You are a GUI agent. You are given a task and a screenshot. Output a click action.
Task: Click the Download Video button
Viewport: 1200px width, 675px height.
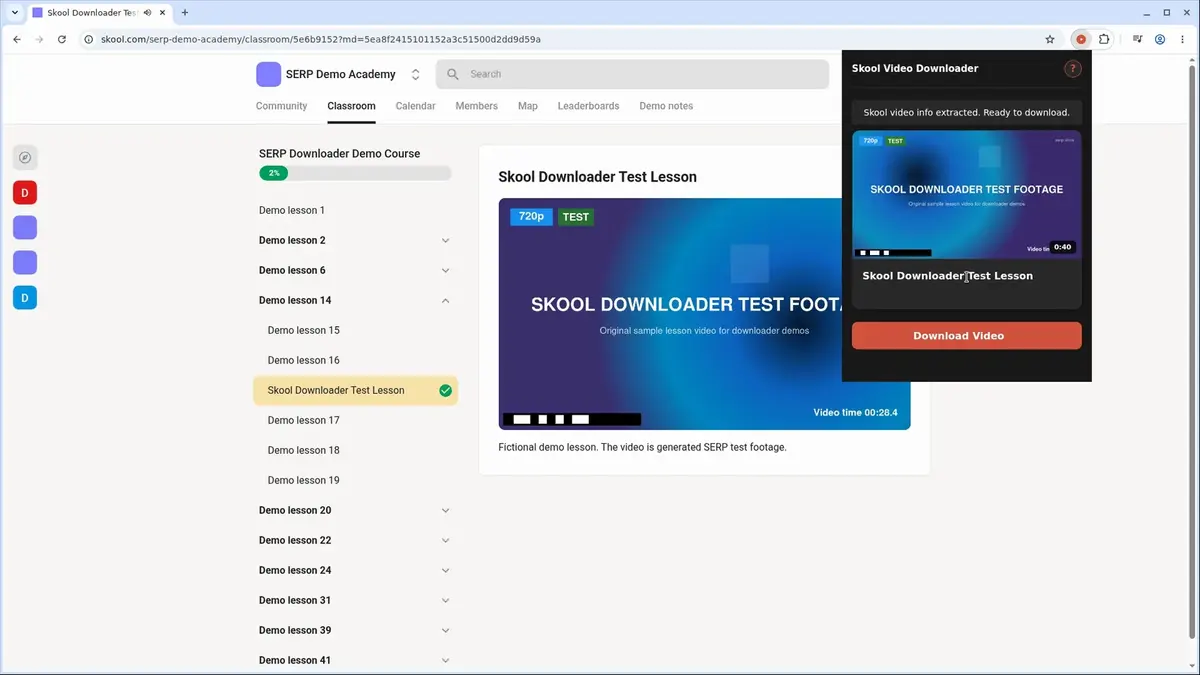tap(966, 336)
